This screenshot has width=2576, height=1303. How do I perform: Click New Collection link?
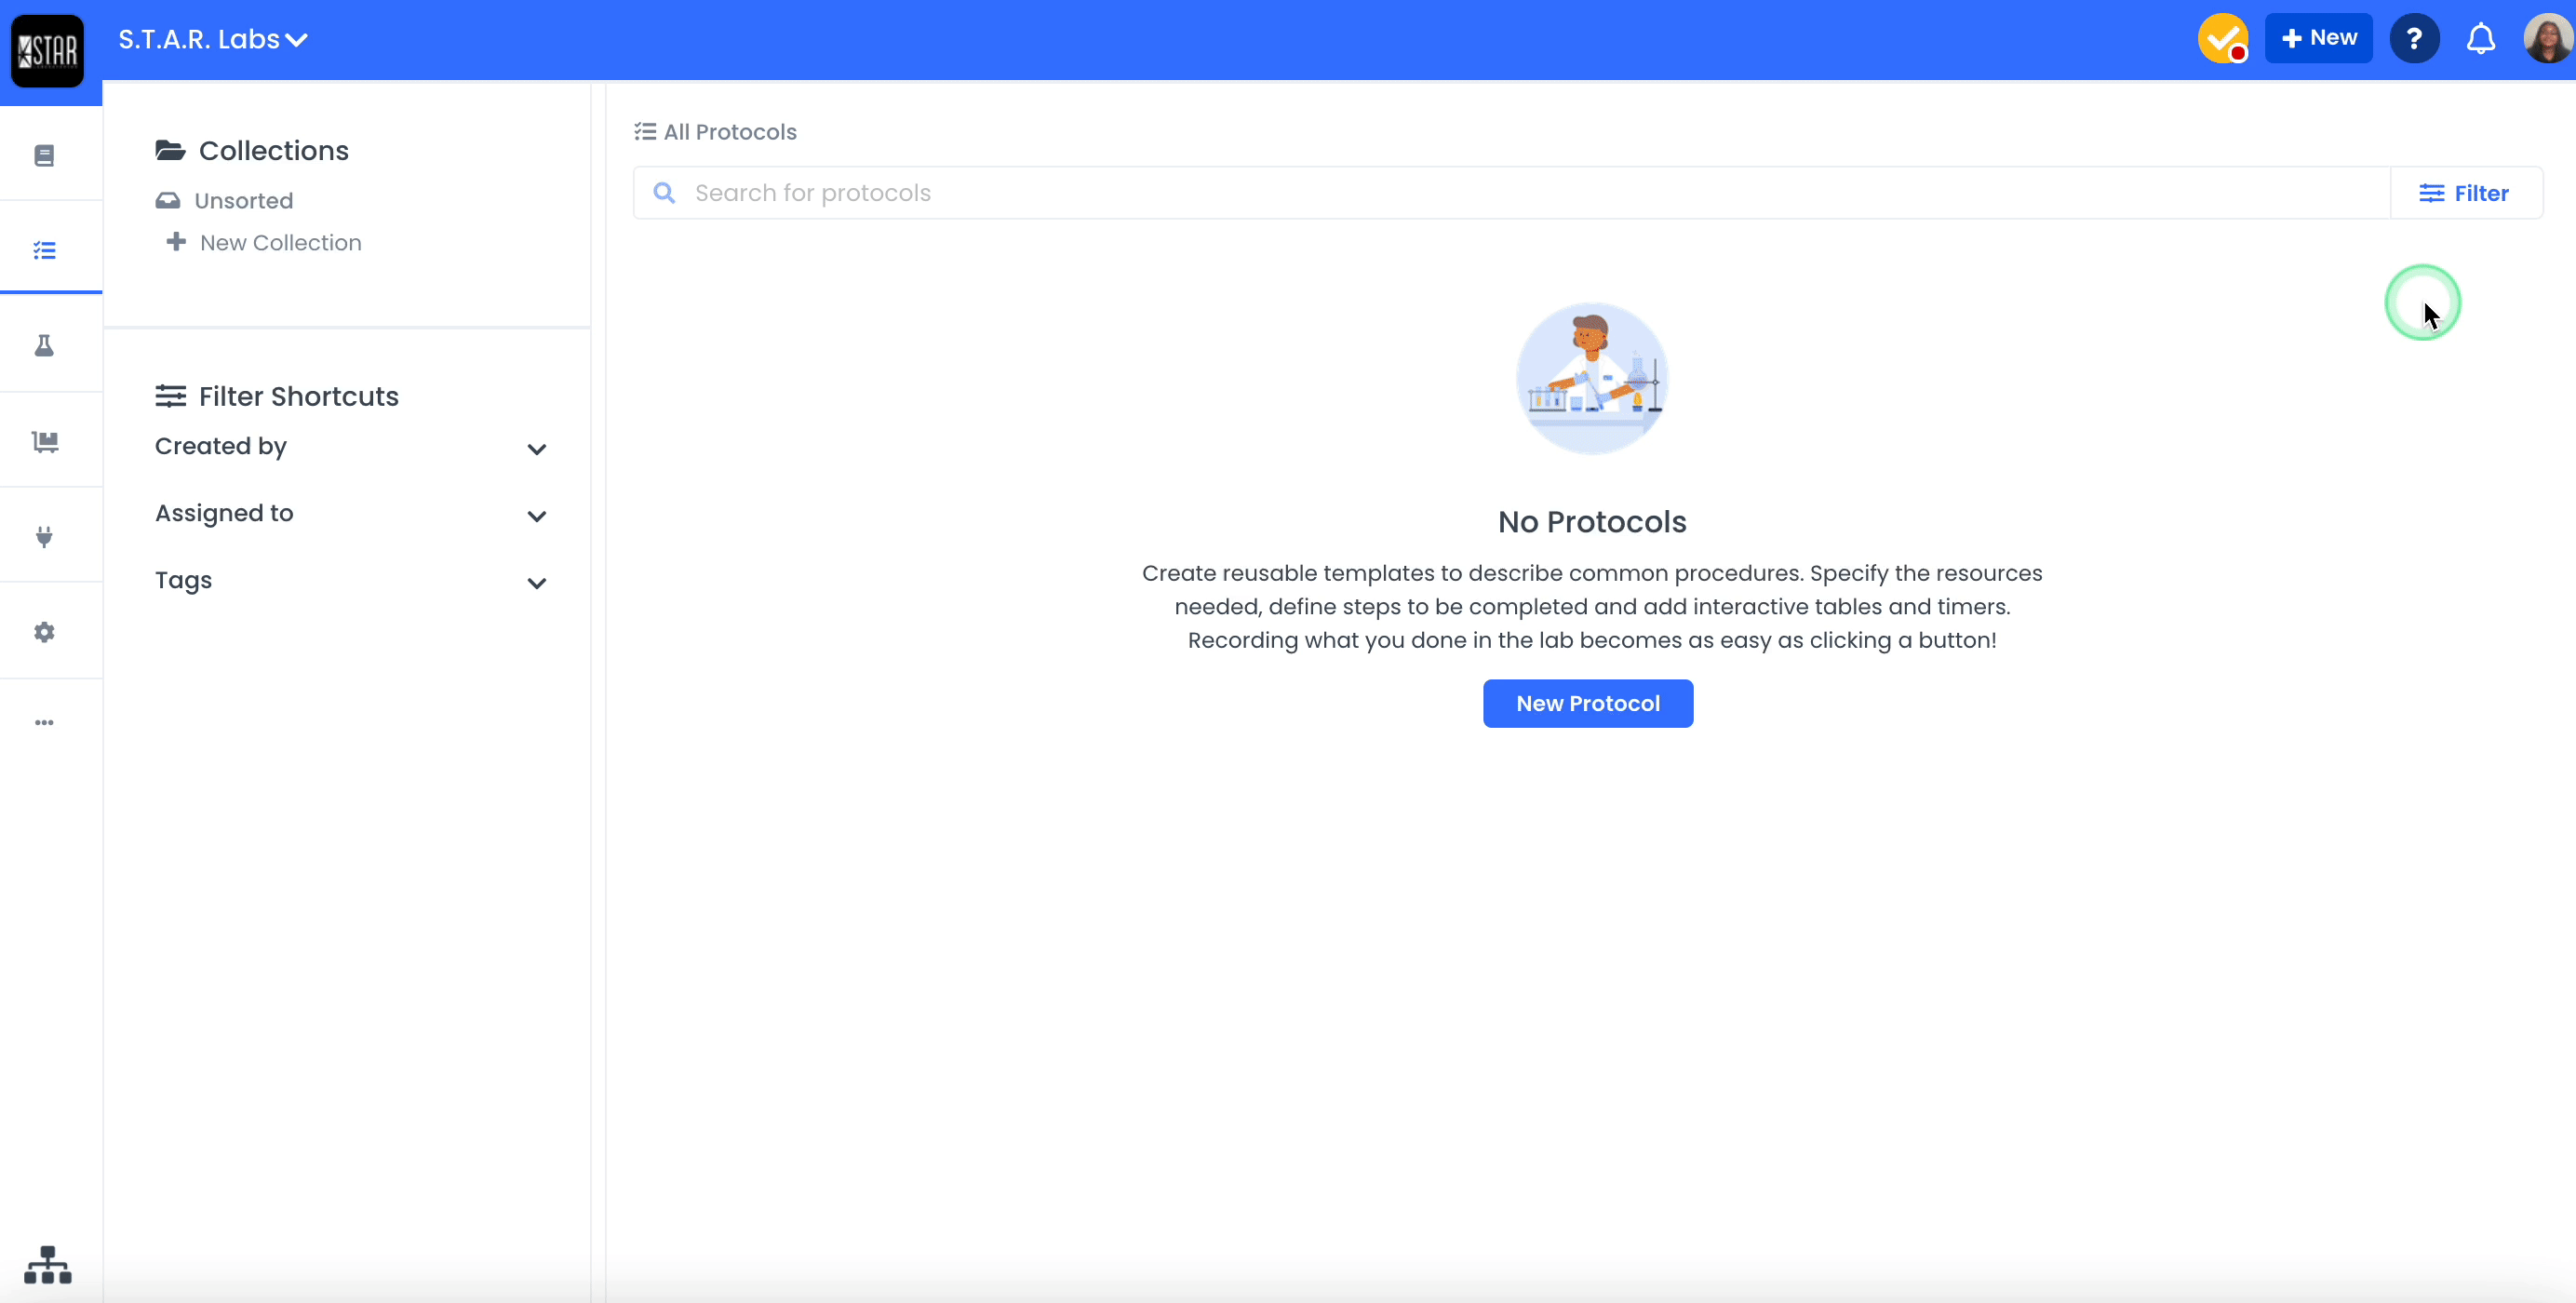[x=280, y=243]
